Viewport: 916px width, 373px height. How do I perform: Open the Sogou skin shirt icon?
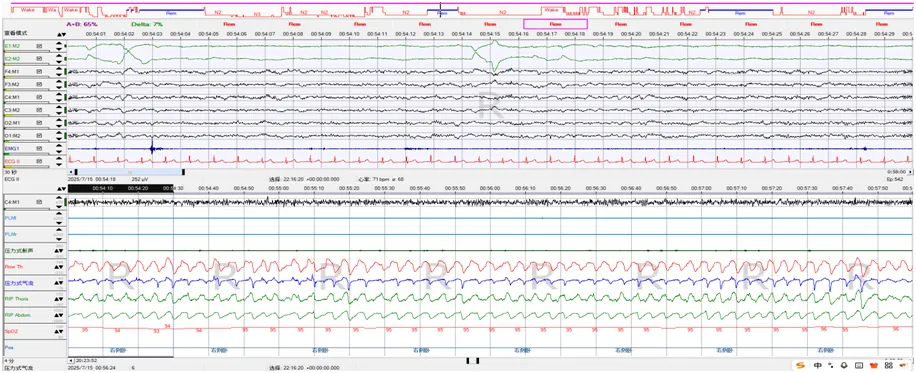875,365
